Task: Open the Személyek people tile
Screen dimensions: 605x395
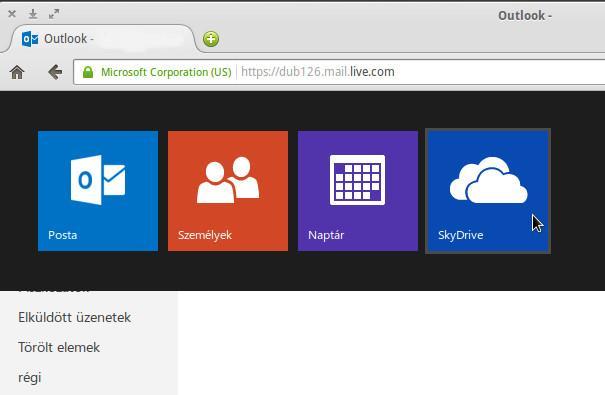Action: coord(228,191)
